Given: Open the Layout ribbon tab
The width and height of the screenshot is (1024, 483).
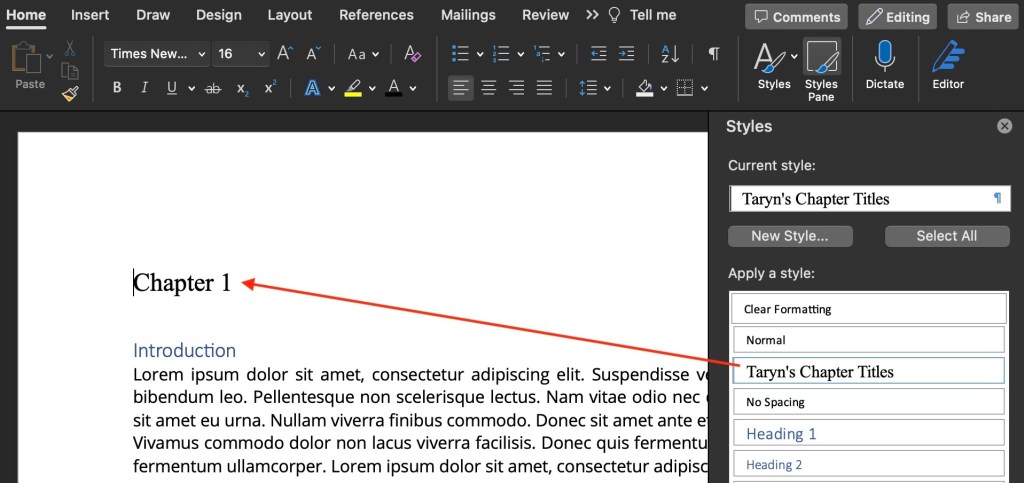Looking at the screenshot, I should point(290,15).
